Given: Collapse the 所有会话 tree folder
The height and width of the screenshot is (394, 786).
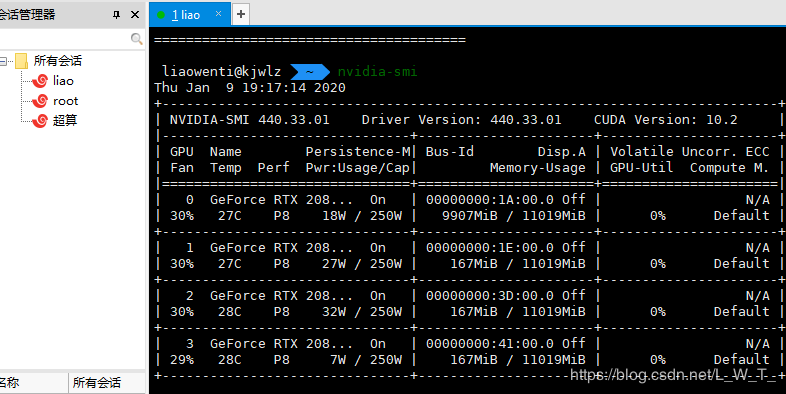Looking at the screenshot, I should click(3, 61).
